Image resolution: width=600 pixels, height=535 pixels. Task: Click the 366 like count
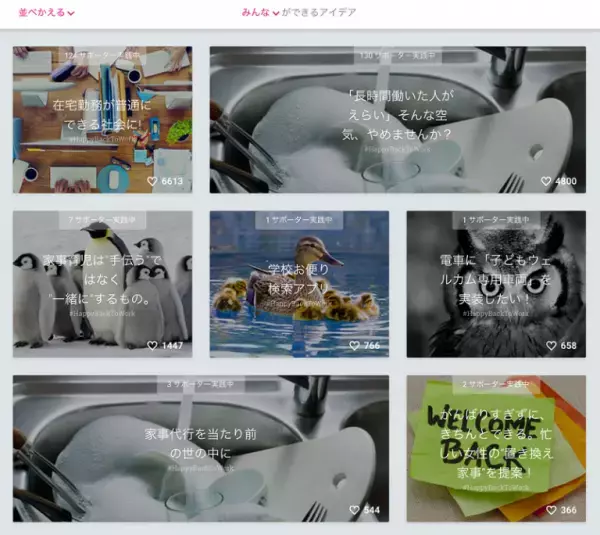[x=569, y=510]
